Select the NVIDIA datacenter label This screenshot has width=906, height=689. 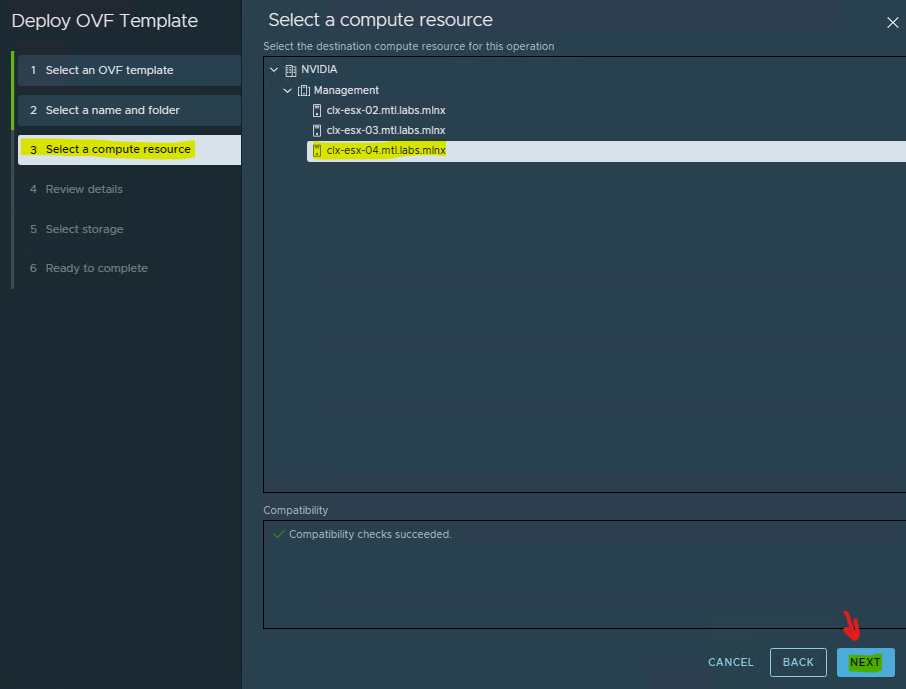pyautogui.click(x=319, y=69)
